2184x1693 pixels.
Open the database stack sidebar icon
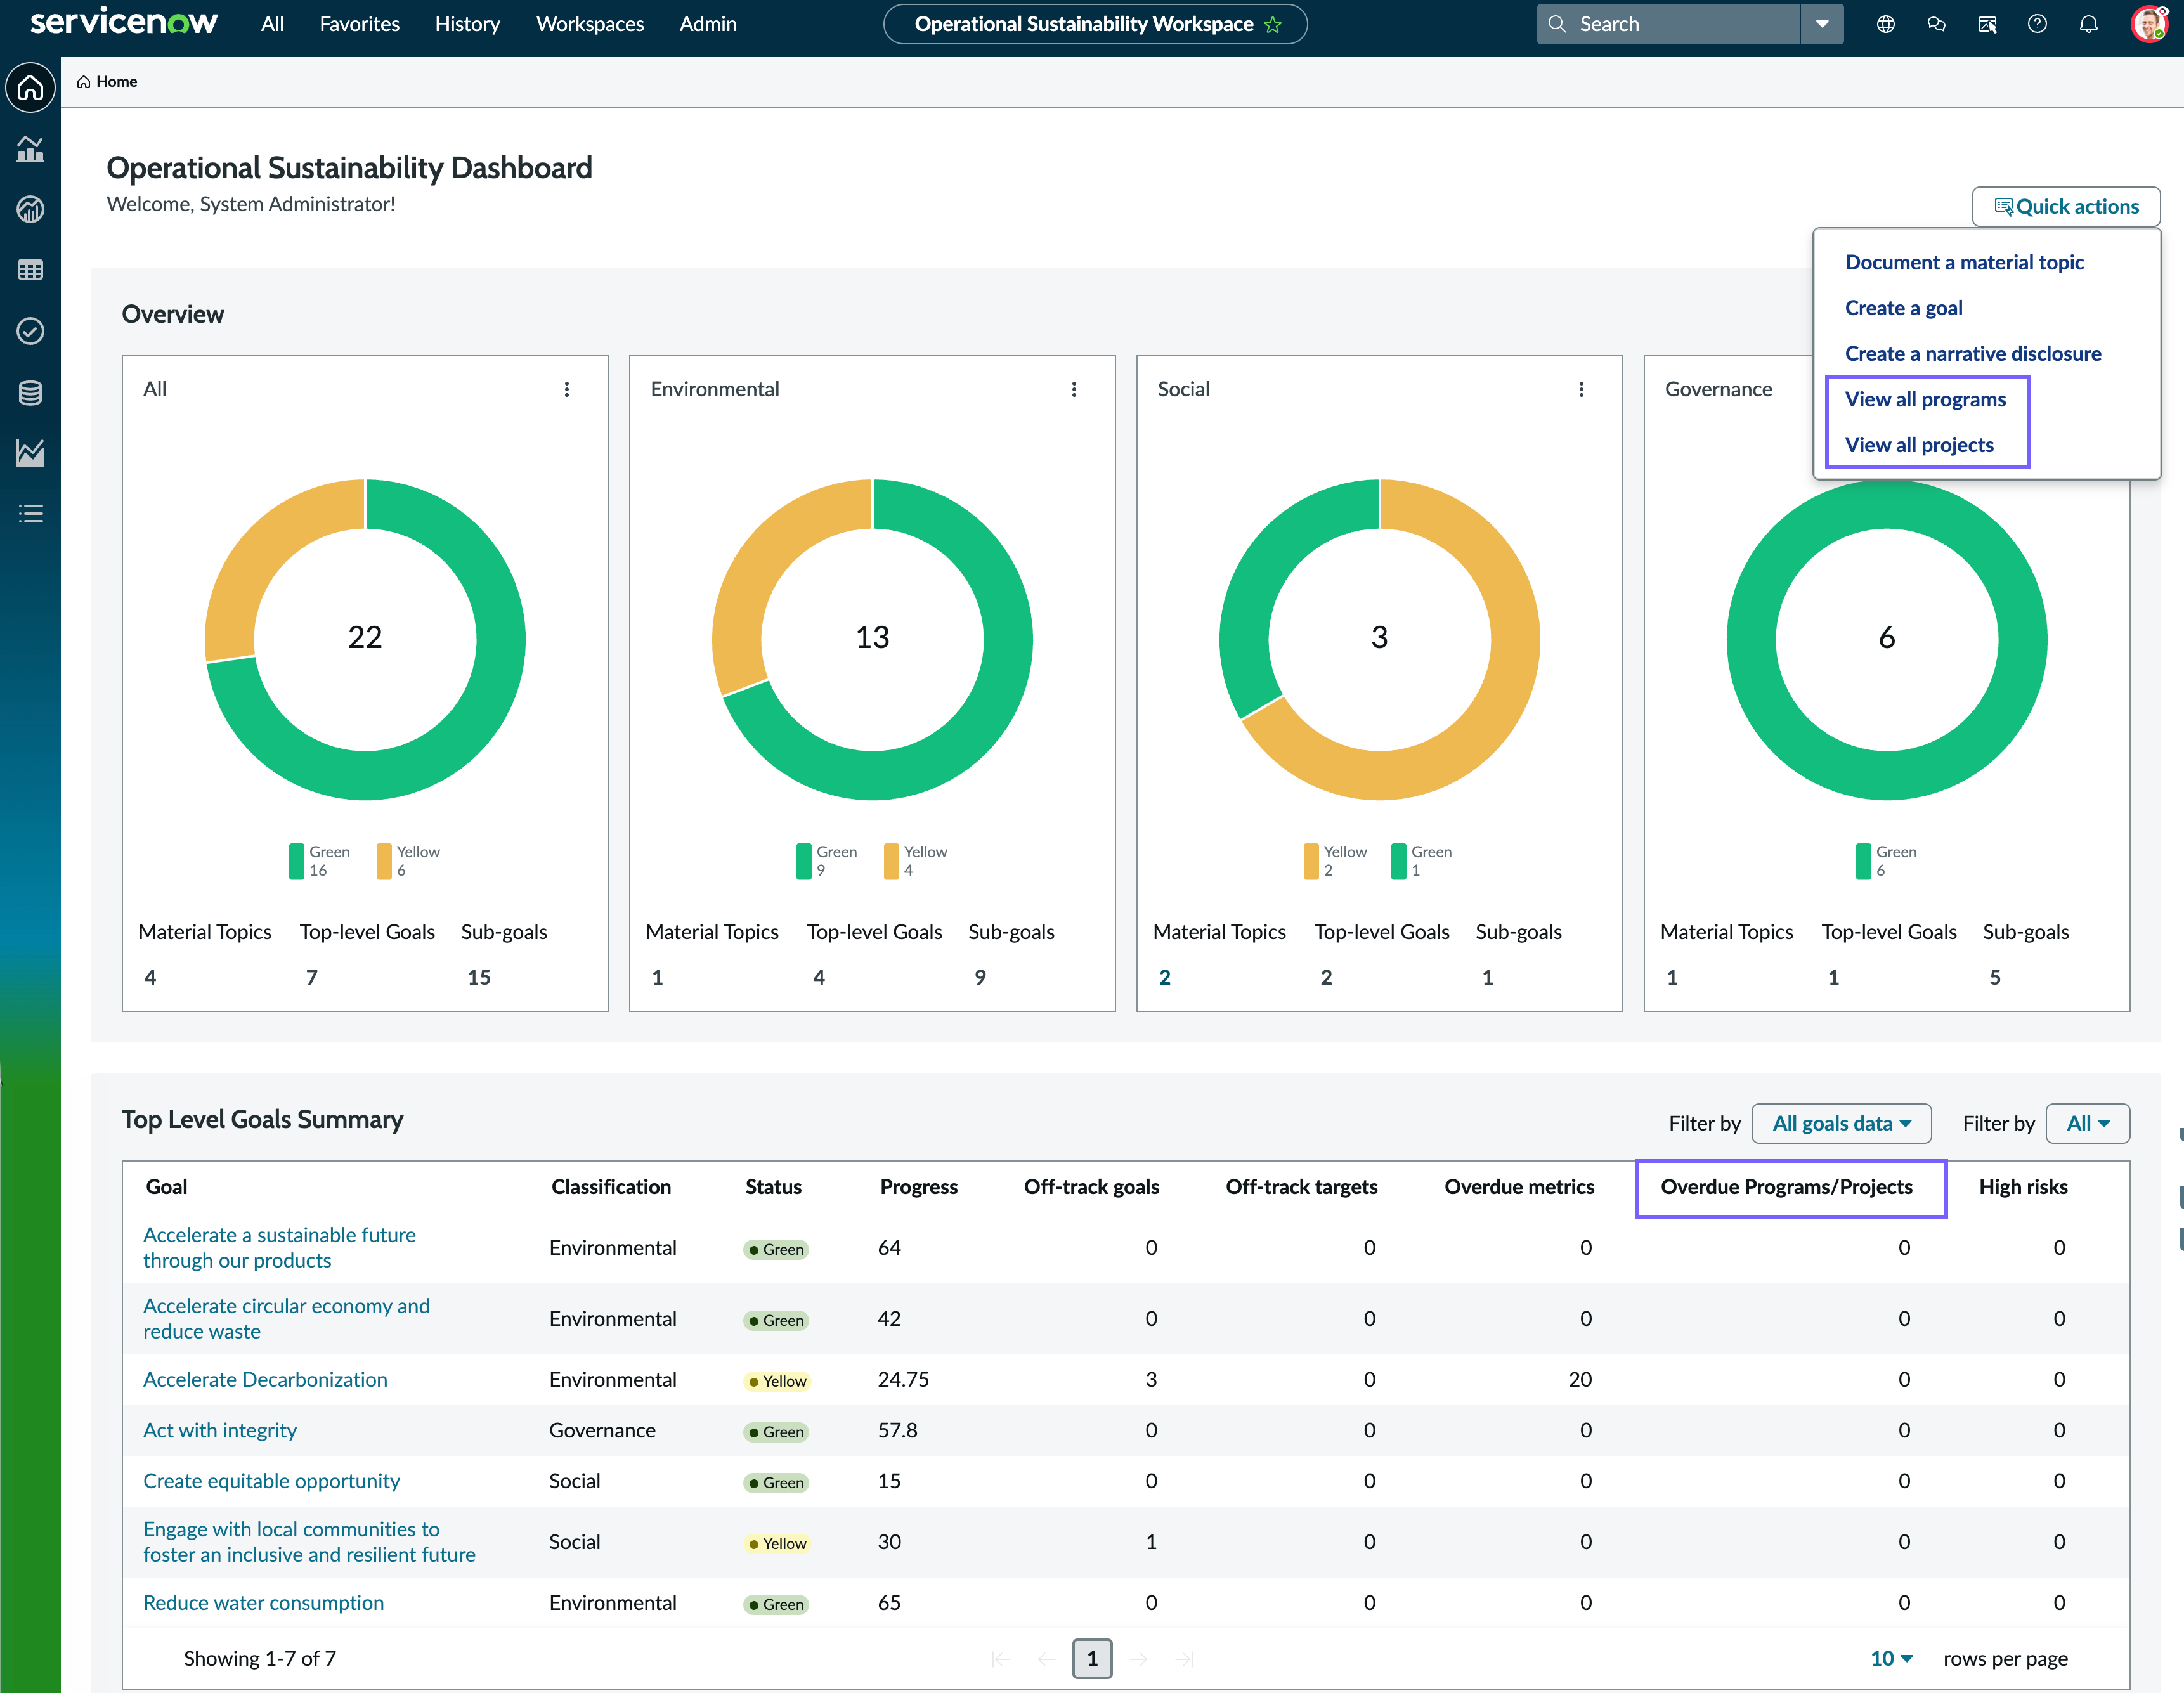click(x=30, y=392)
